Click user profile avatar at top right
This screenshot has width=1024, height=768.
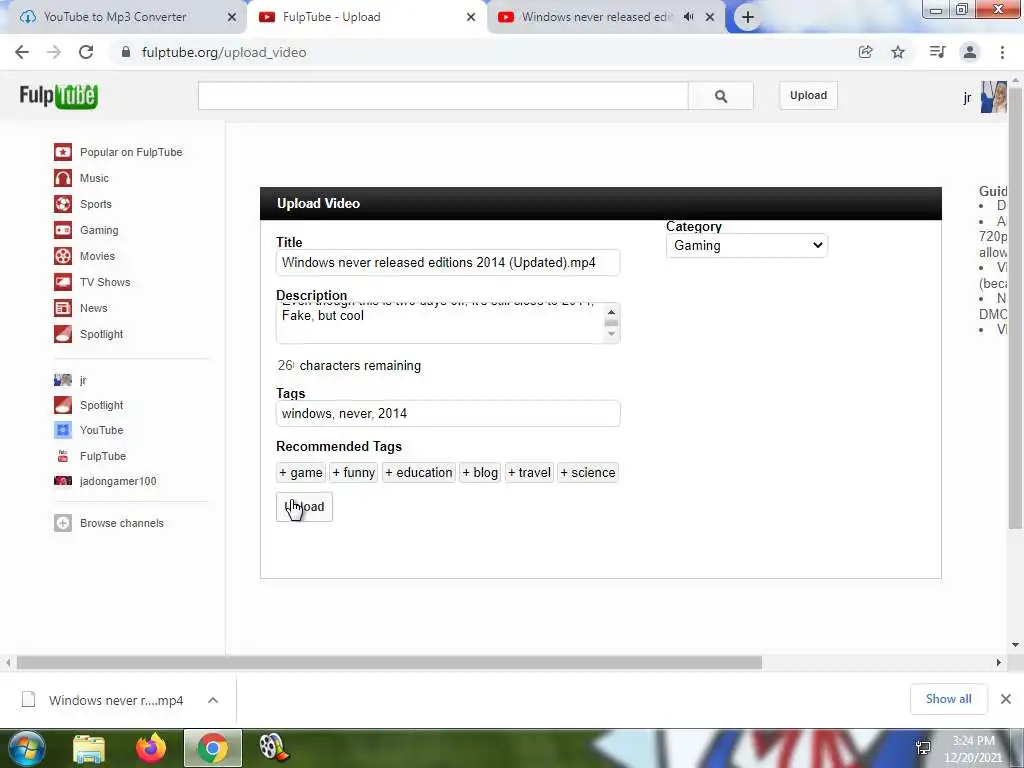[993, 97]
